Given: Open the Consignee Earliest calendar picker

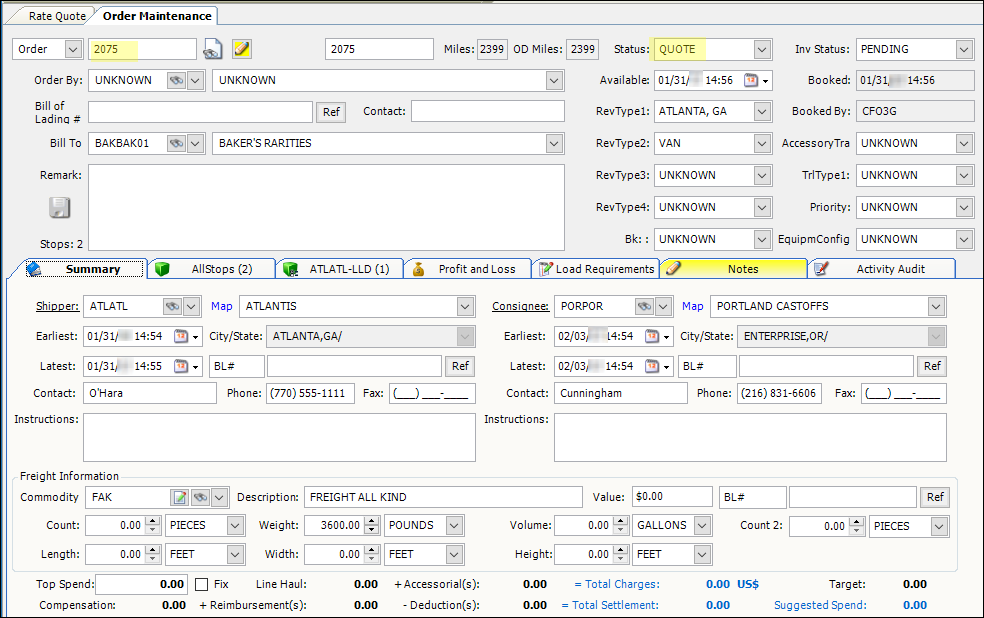Looking at the screenshot, I should click(654, 336).
